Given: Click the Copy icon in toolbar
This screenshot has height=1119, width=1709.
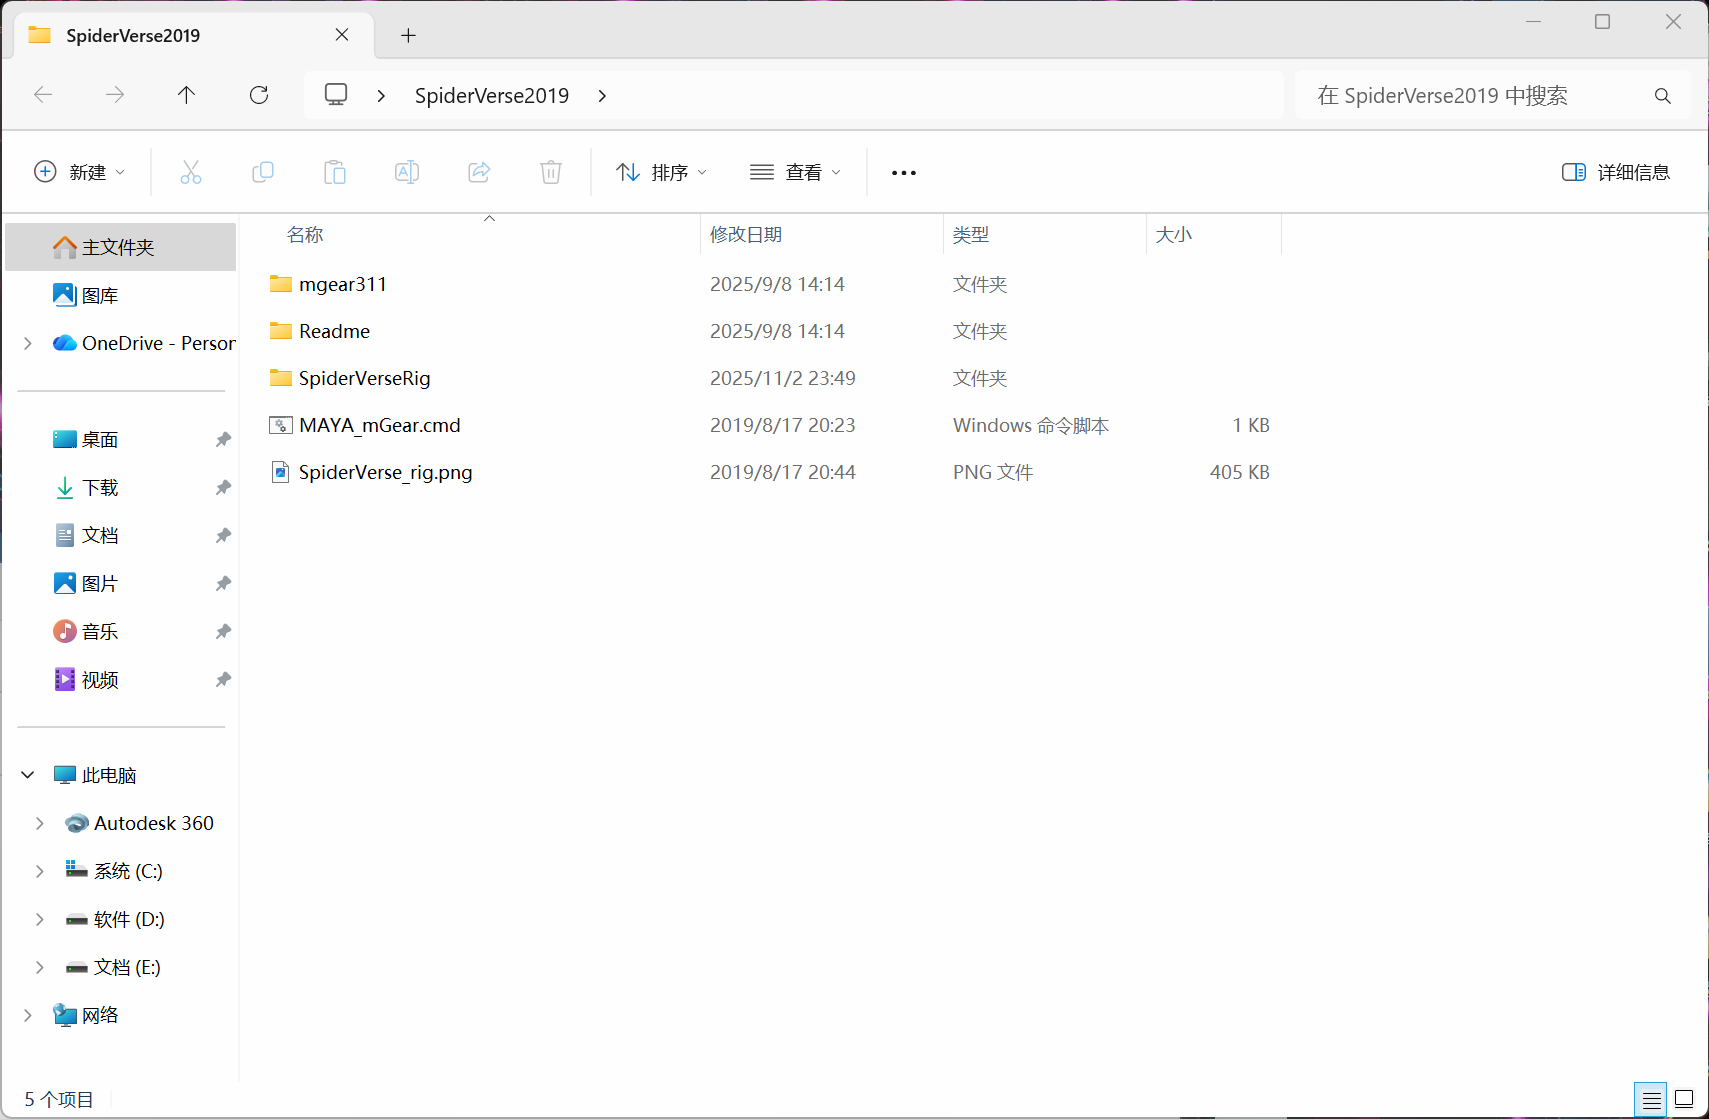Looking at the screenshot, I should [x=263, y=172].
